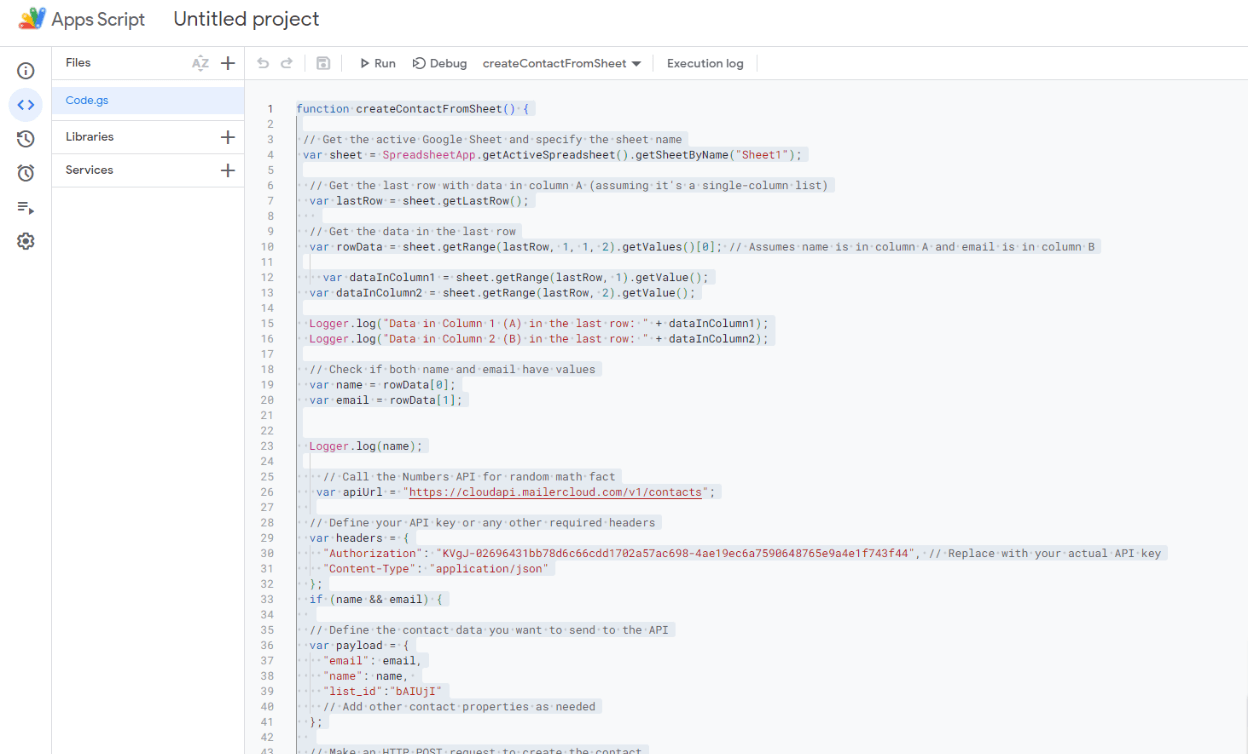
Task: Open the Execution log
Action: [x=705, y=63]
